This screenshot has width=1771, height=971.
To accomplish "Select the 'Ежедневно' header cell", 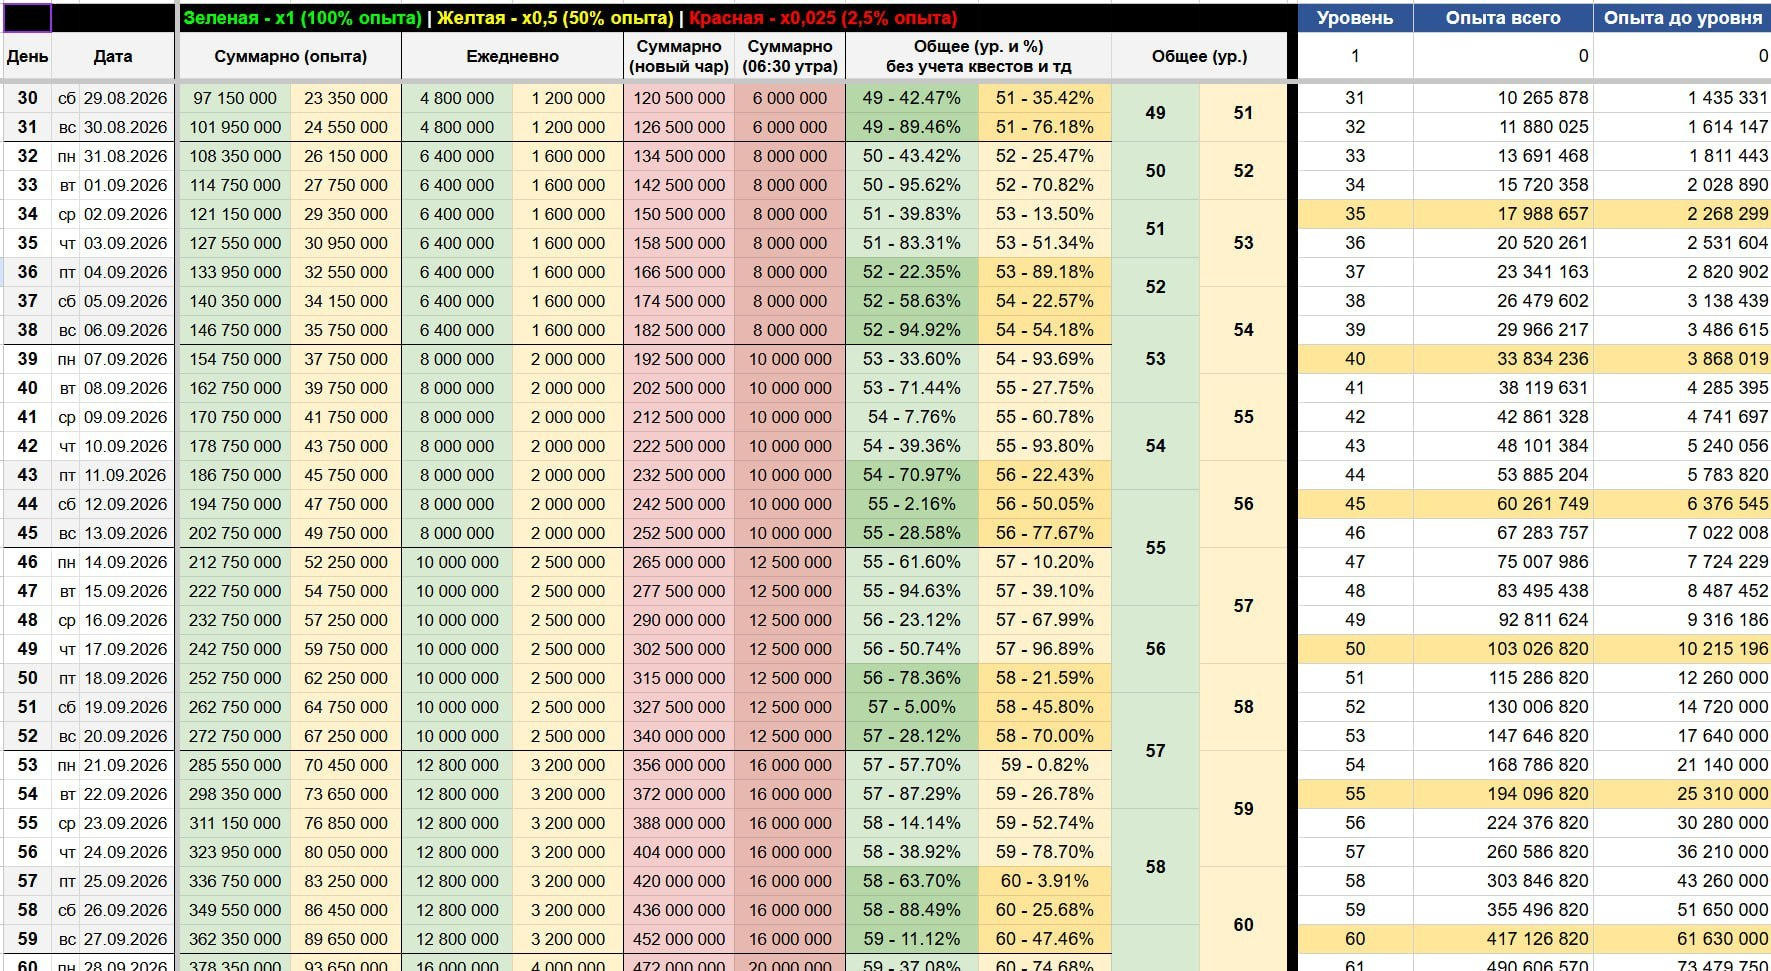I will click(512, 57).
